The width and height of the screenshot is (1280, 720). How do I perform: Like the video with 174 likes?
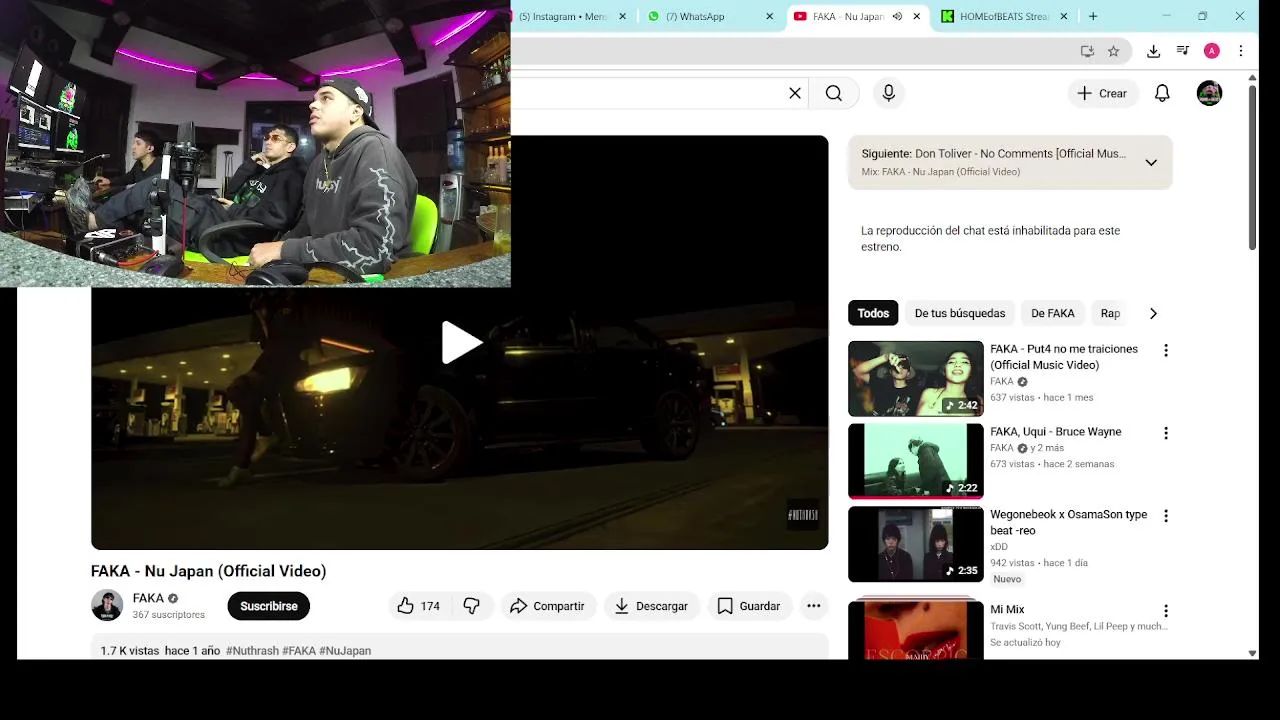(x=419, y=606)
